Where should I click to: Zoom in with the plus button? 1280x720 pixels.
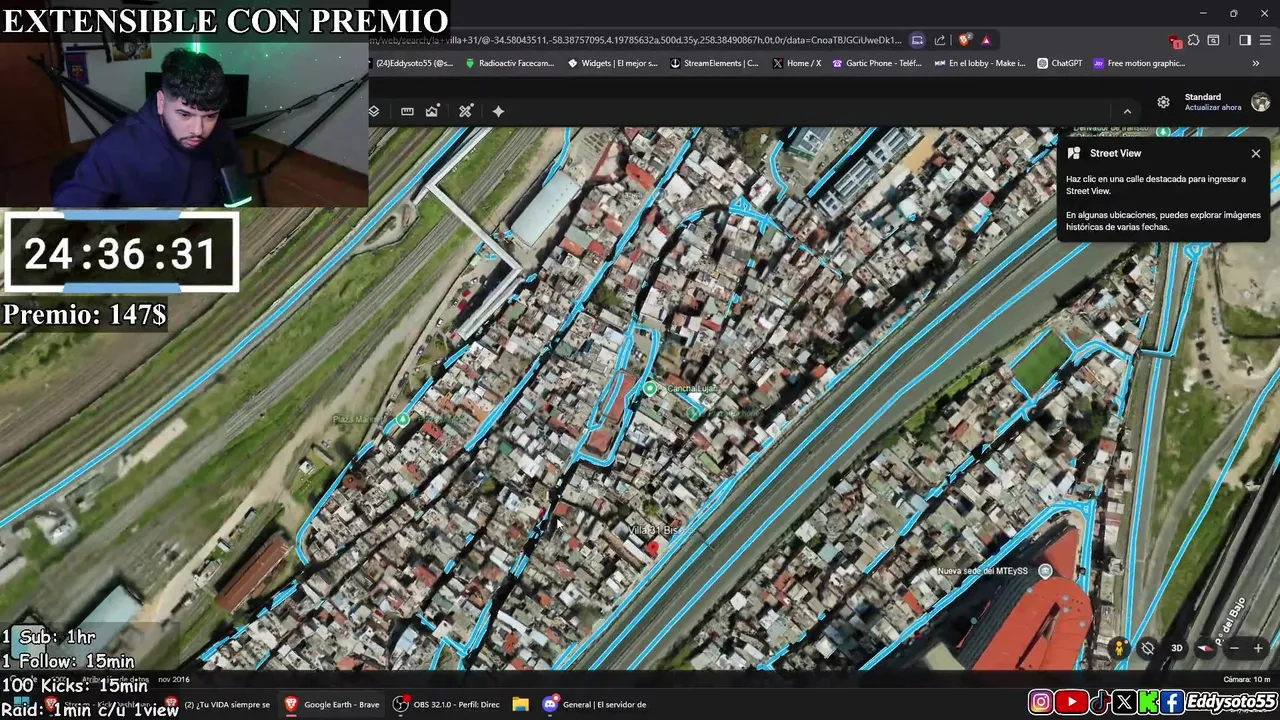click(x=1258, y=648)
